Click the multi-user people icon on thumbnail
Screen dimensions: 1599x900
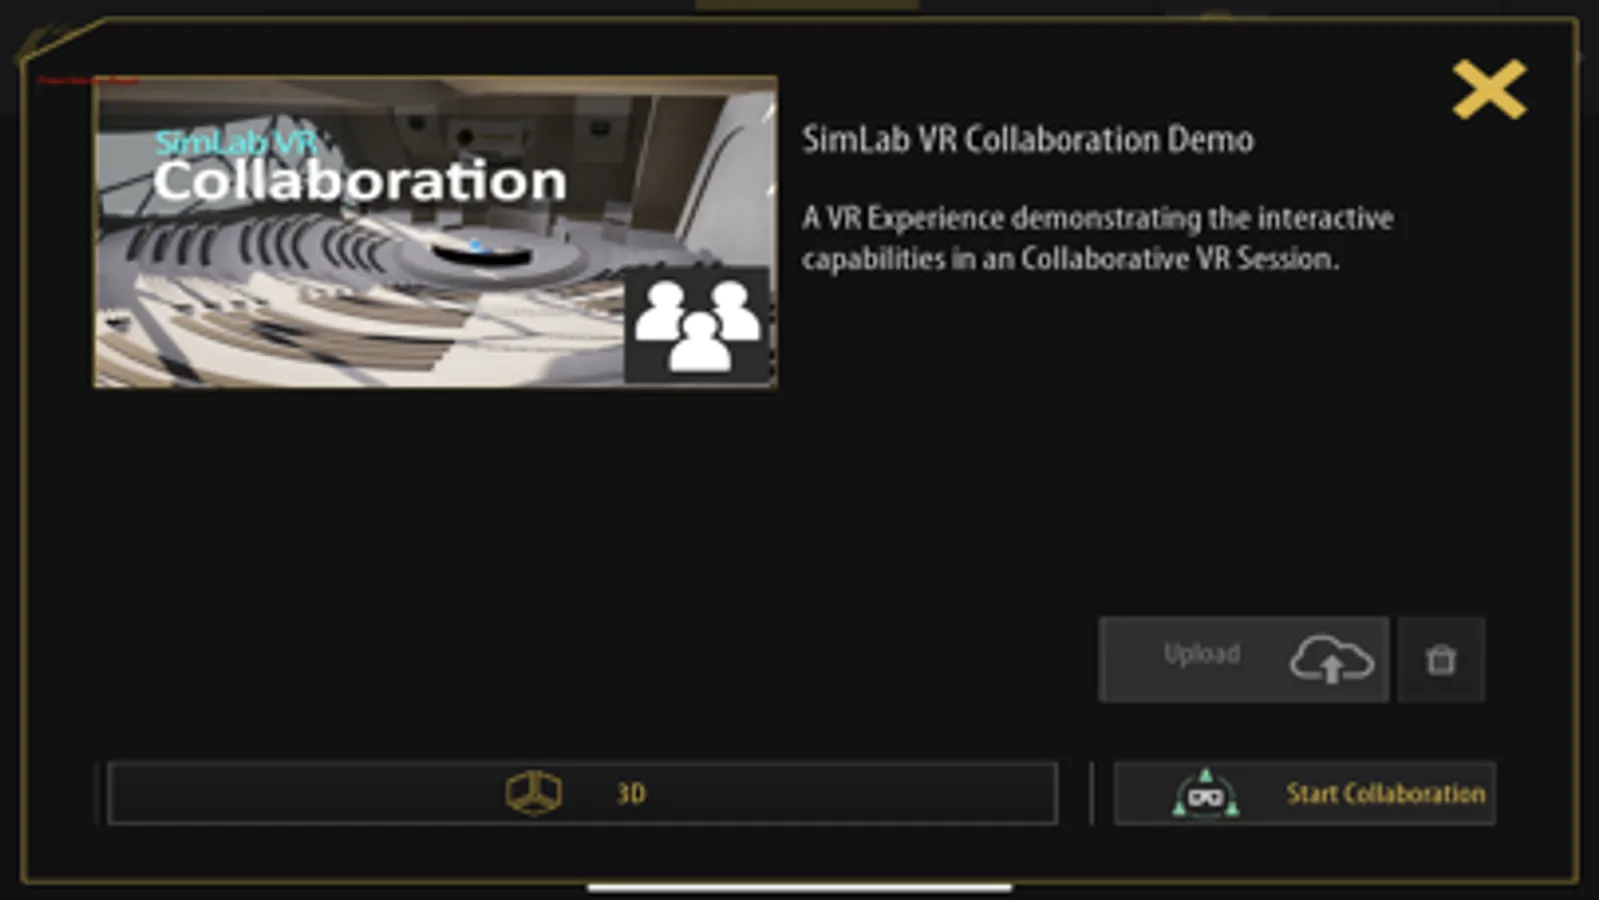pyautogui.click(x=698, y=326)
